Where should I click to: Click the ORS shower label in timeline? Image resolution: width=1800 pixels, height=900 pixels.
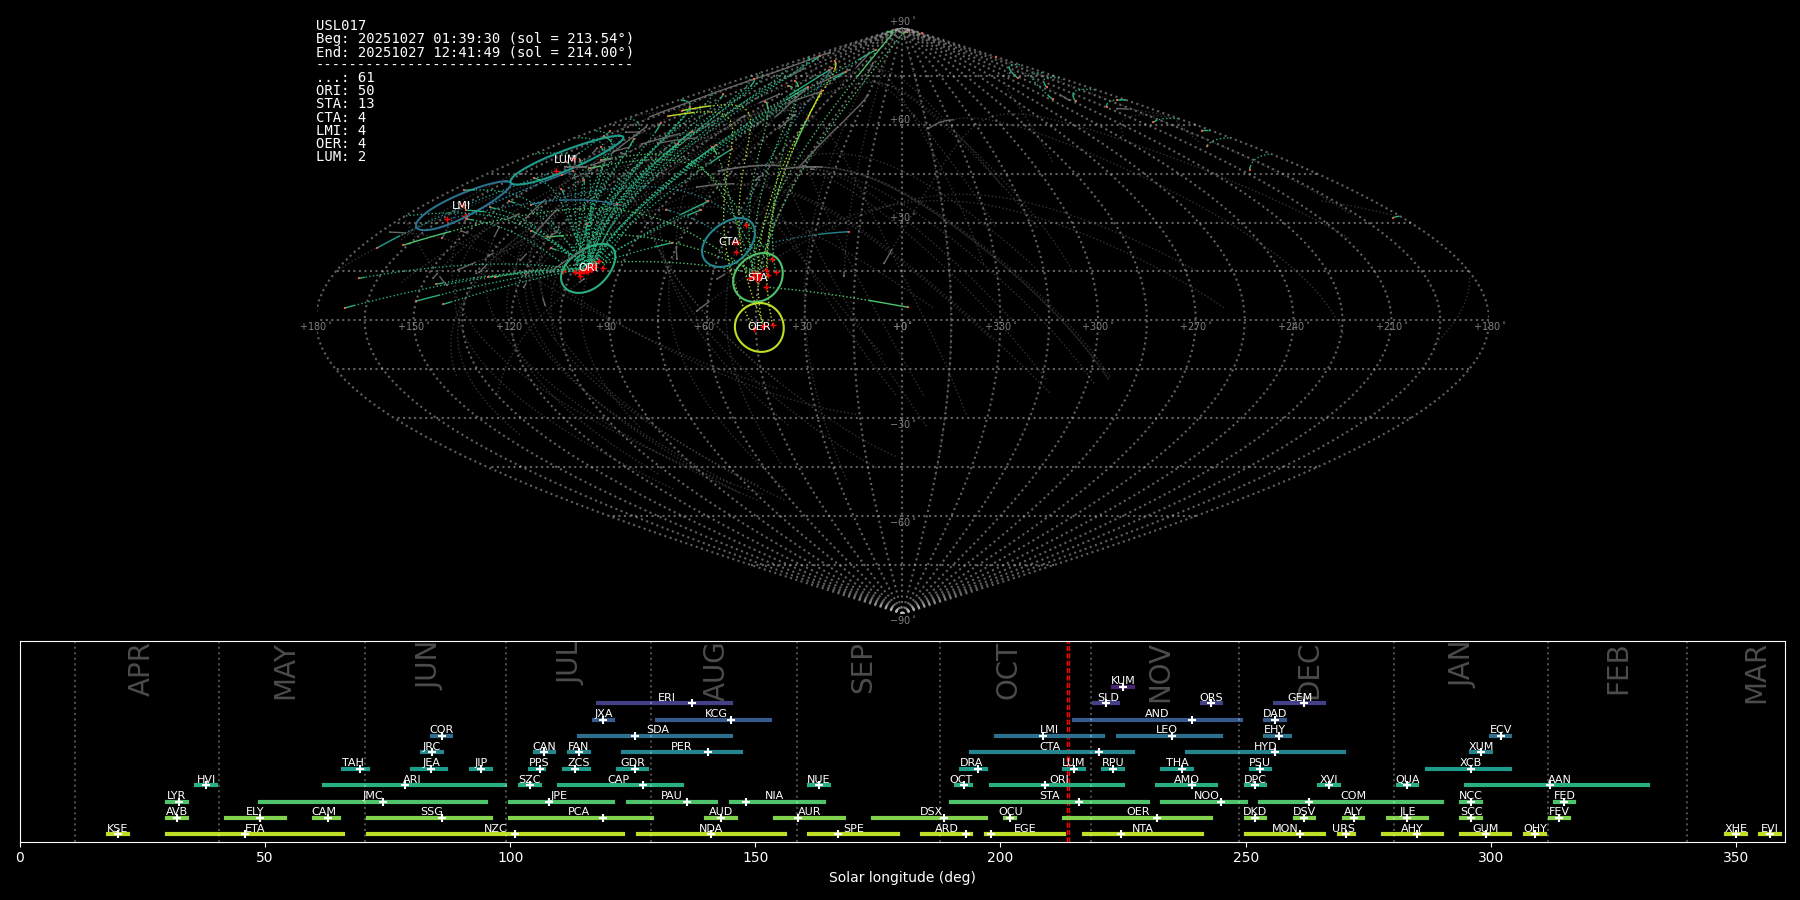pos(1211,698)
